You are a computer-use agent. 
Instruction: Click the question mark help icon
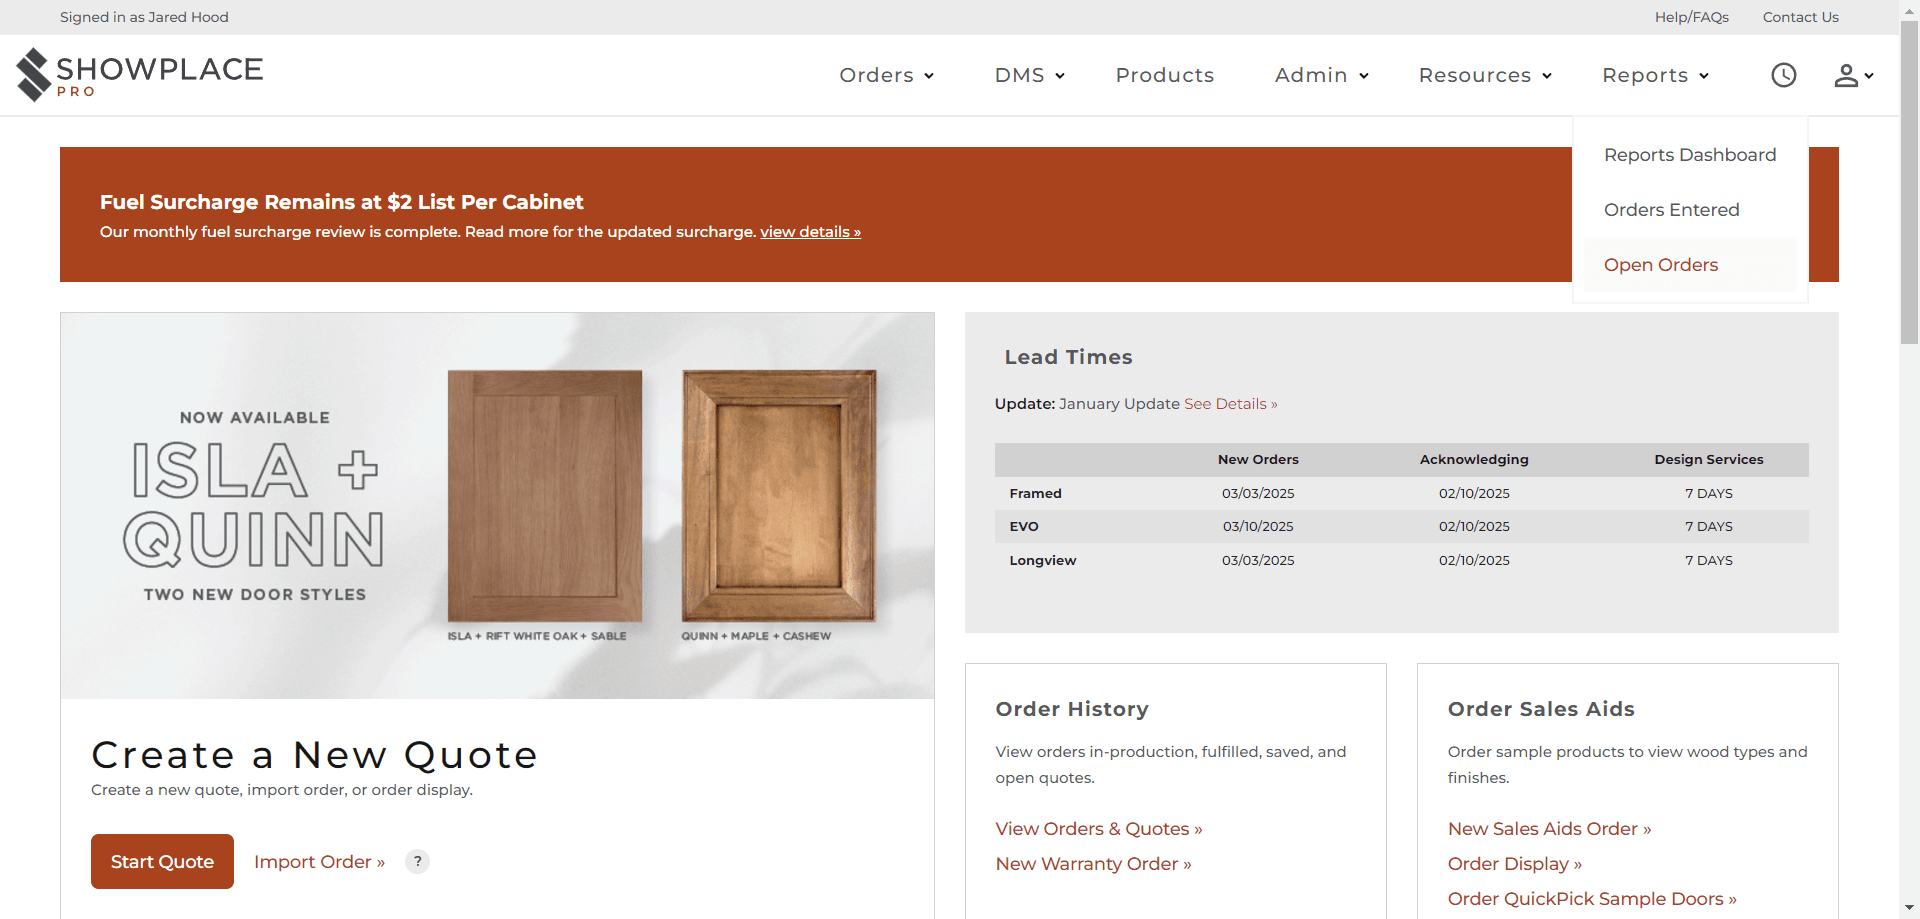click(418, 861)
